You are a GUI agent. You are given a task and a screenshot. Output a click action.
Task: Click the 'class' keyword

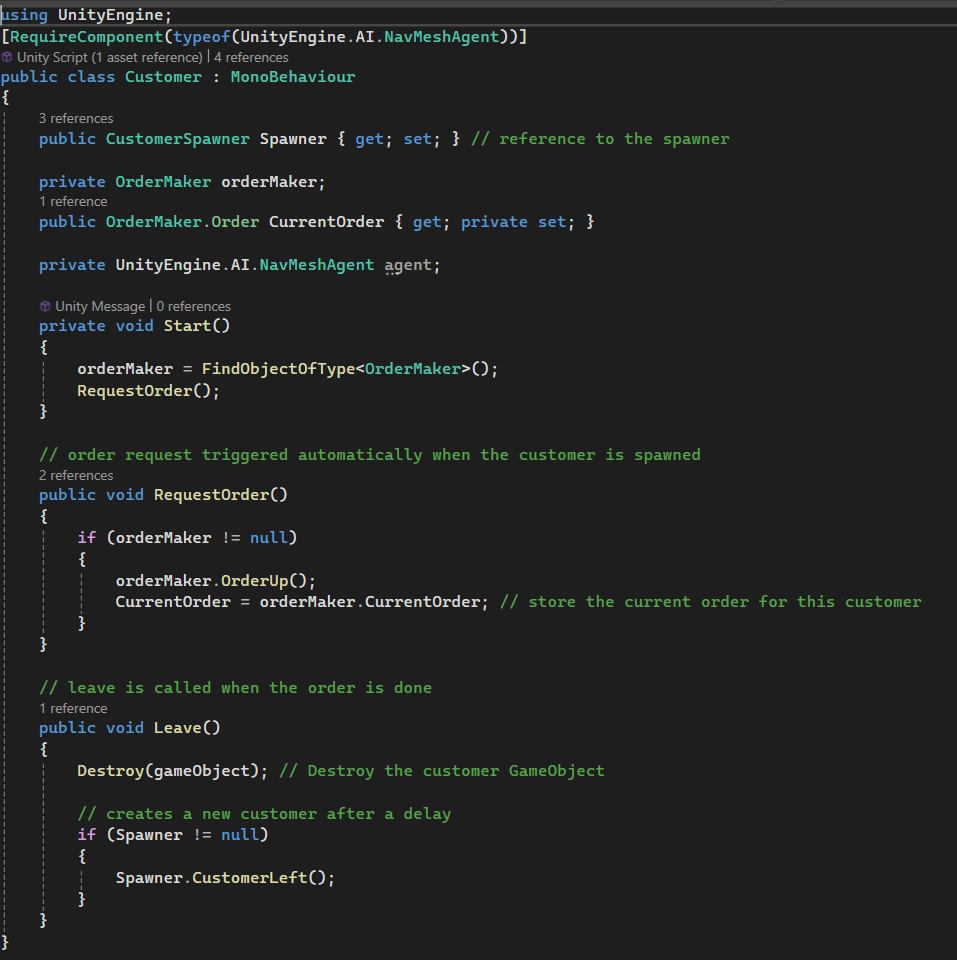(x=91, y=77)
